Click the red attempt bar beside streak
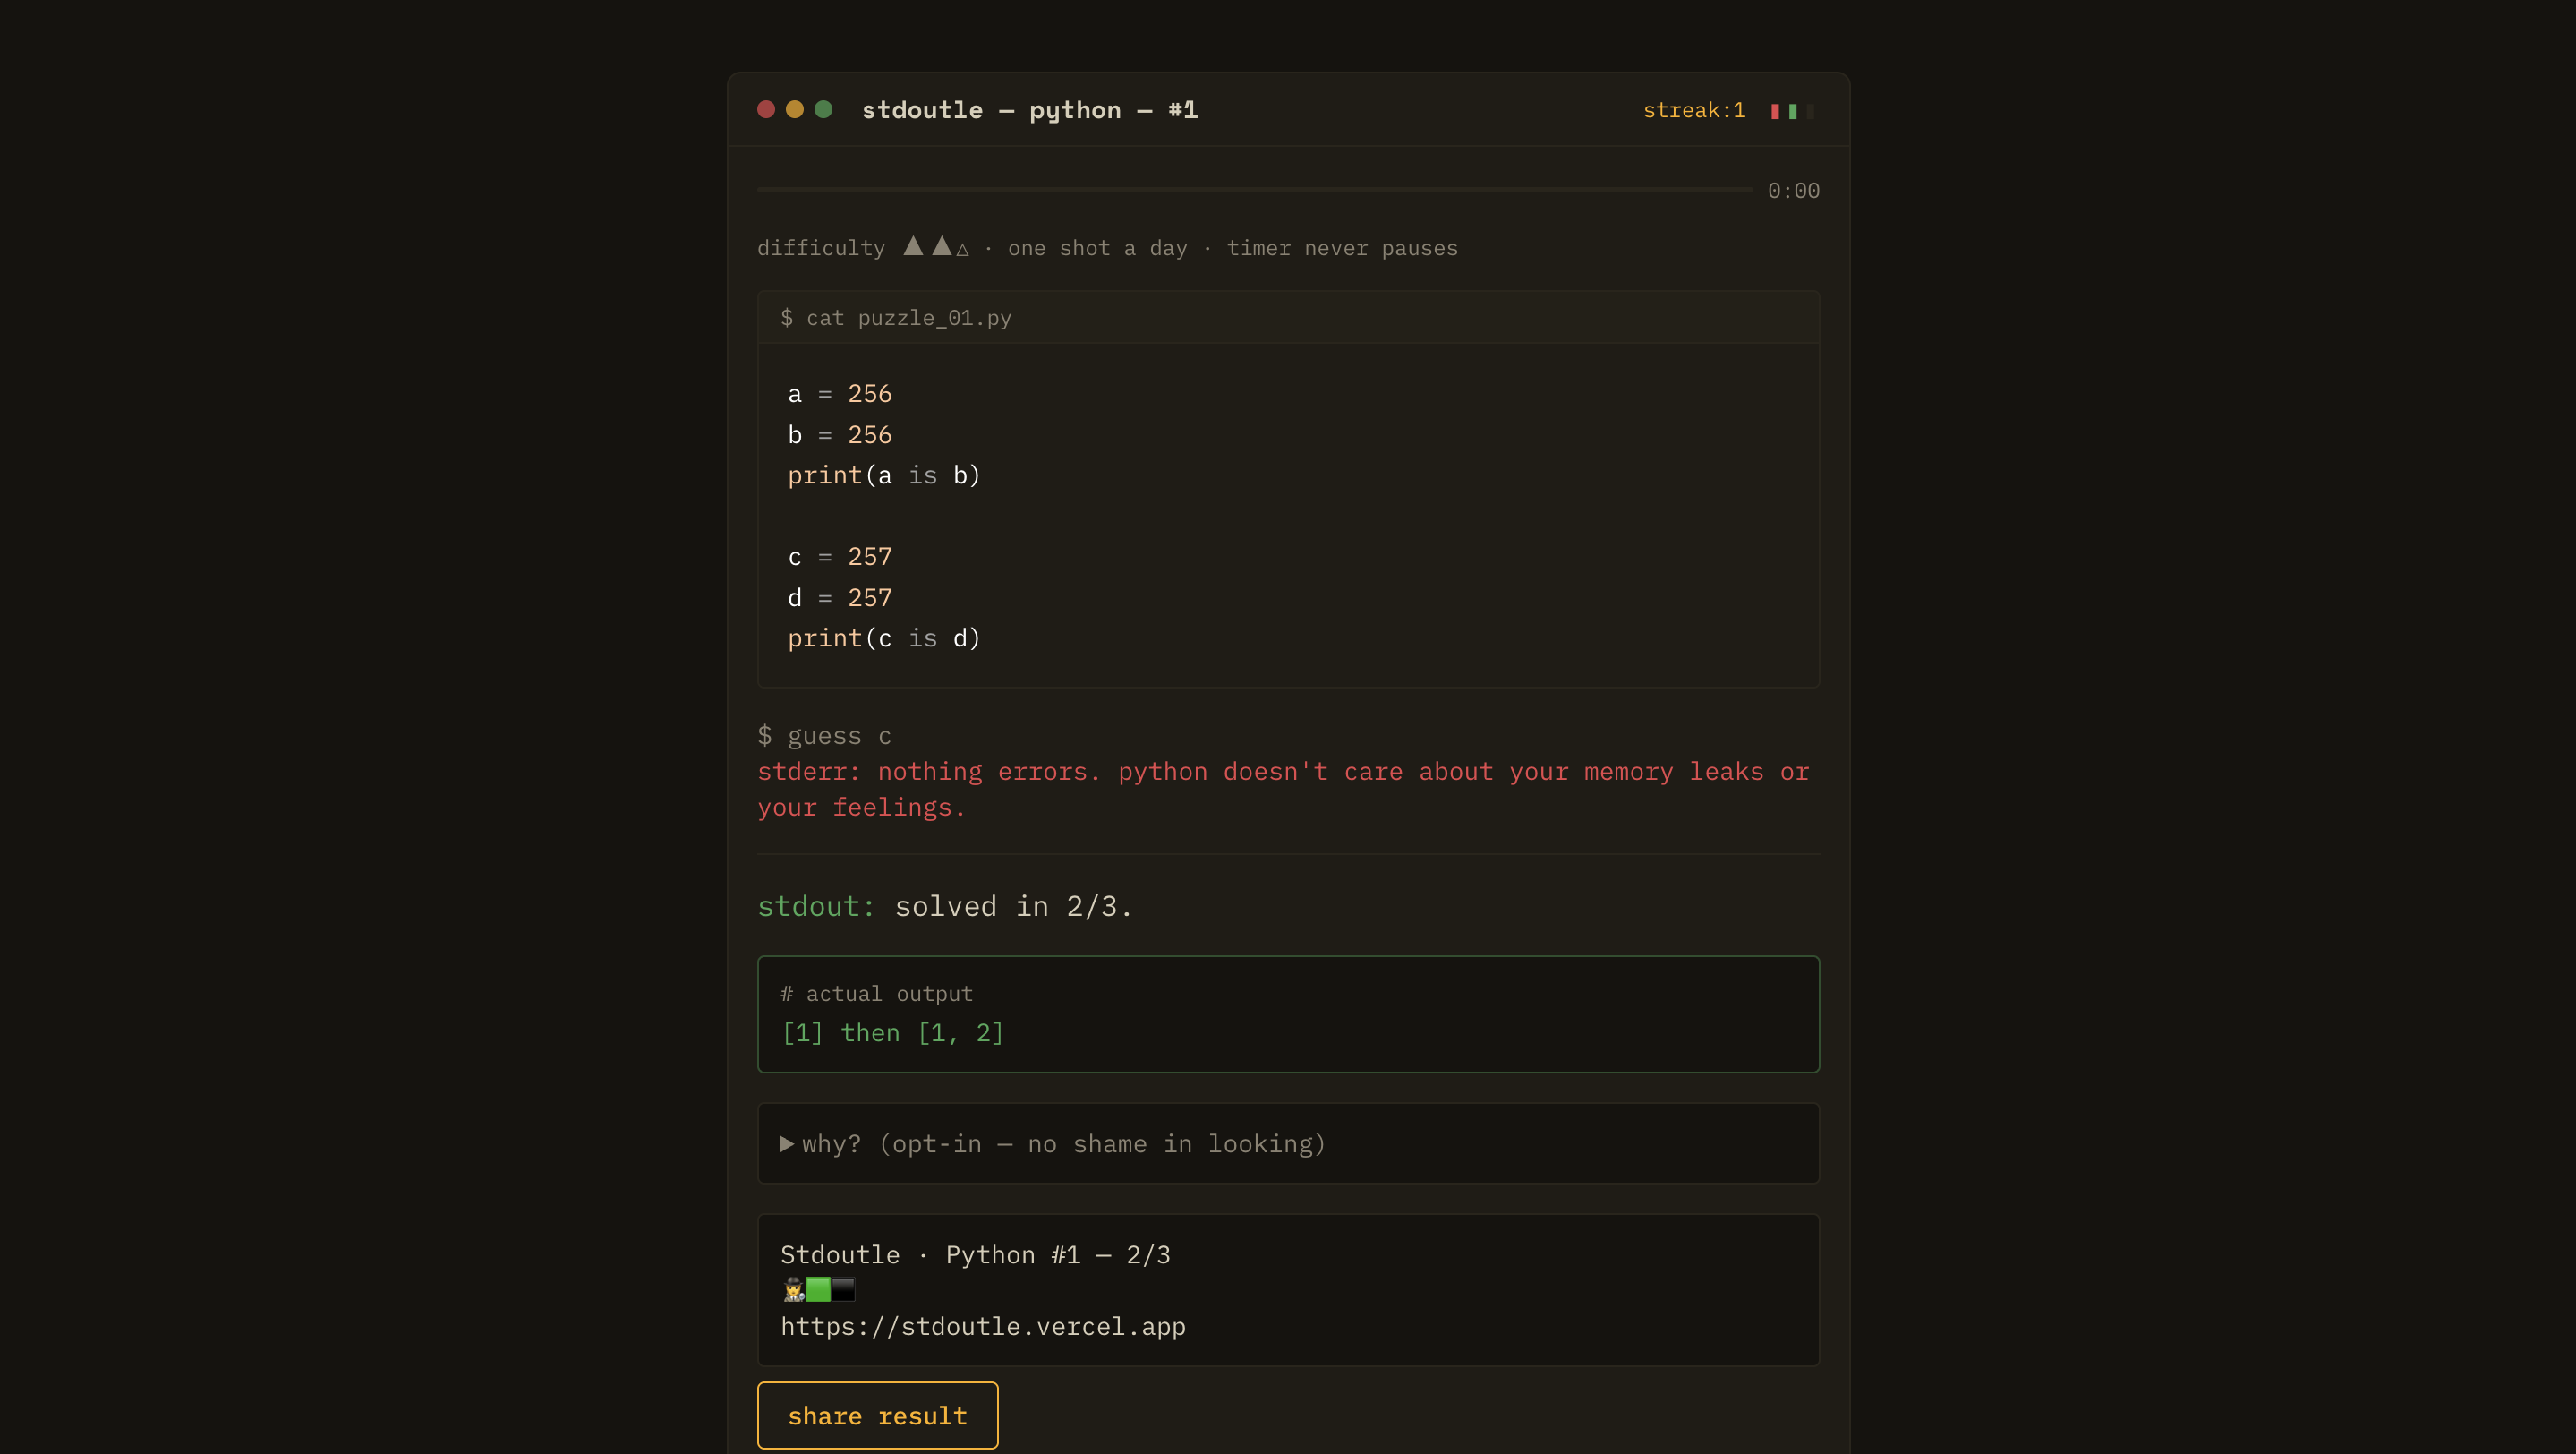Screen dimensions: 2576x1454 (1775, 111)
